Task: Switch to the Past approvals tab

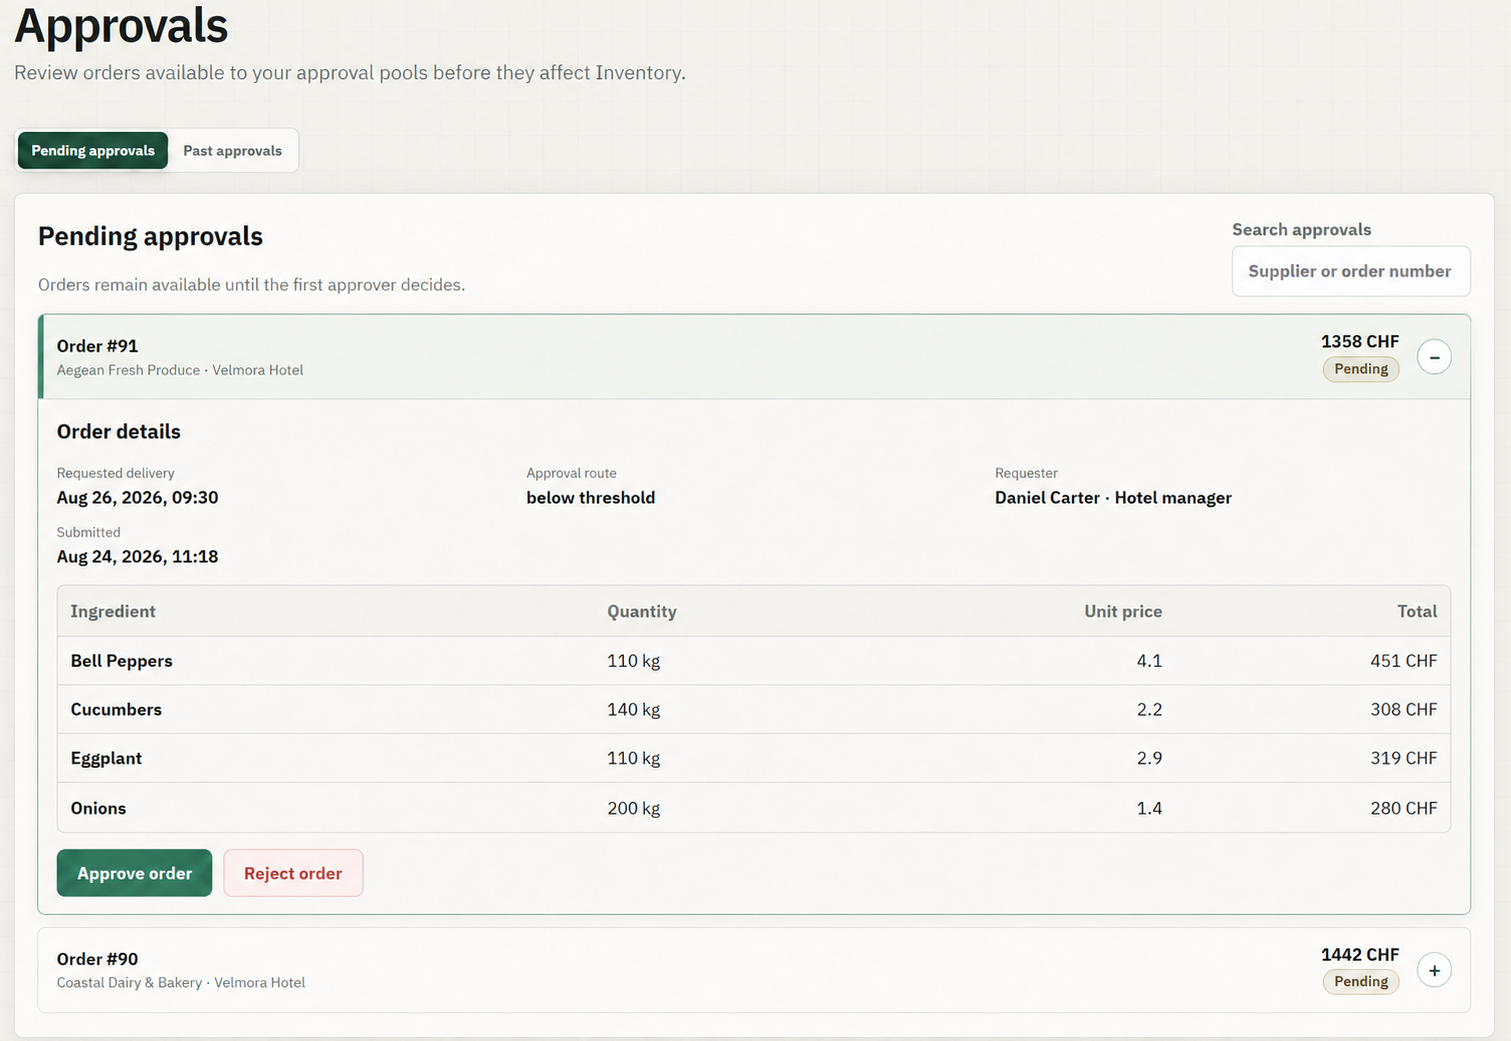Action: coord(232,151)
